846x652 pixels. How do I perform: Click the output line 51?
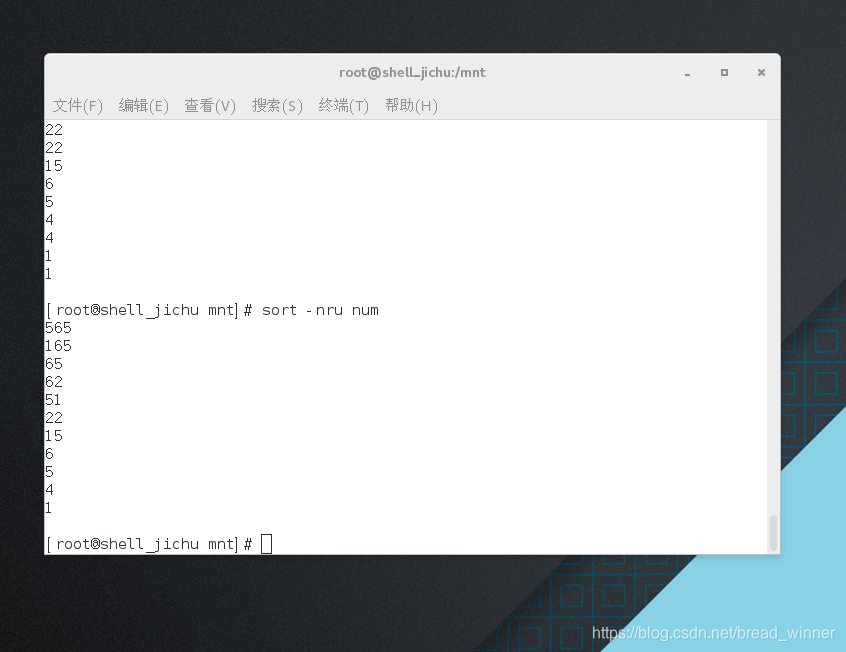pos(53,399)
